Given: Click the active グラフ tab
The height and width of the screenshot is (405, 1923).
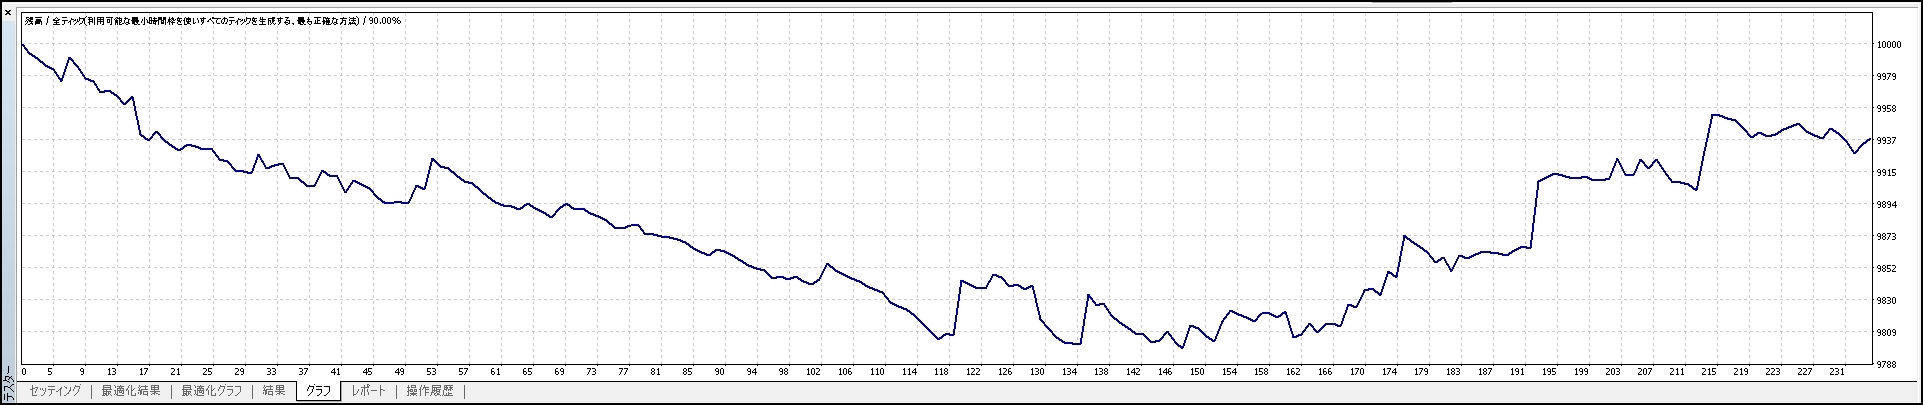Looking at the screenshot, I should coord(318,391).
